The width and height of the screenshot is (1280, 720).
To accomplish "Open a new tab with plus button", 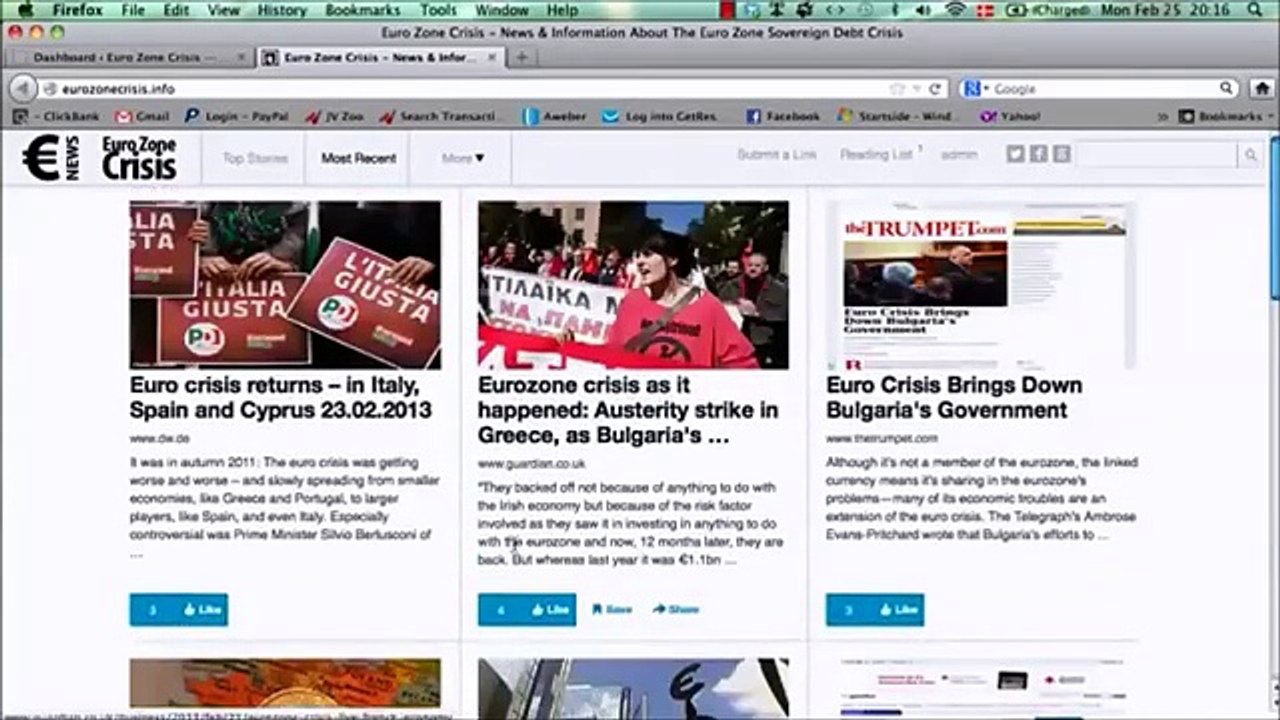I will click(521, 57).
